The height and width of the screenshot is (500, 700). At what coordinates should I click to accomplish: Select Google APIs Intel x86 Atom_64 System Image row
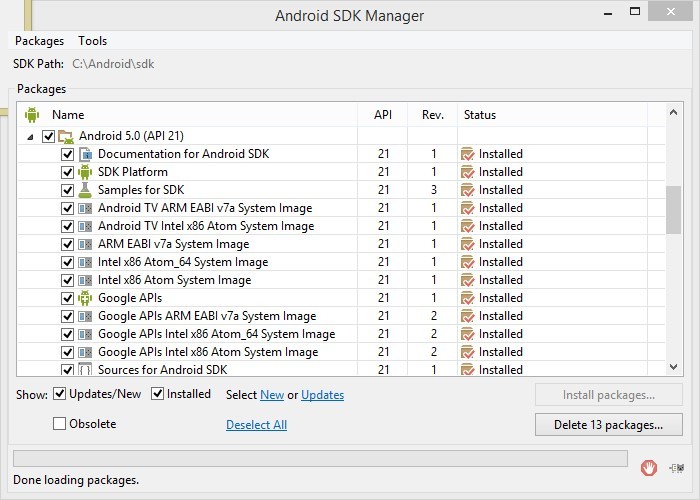342,334
